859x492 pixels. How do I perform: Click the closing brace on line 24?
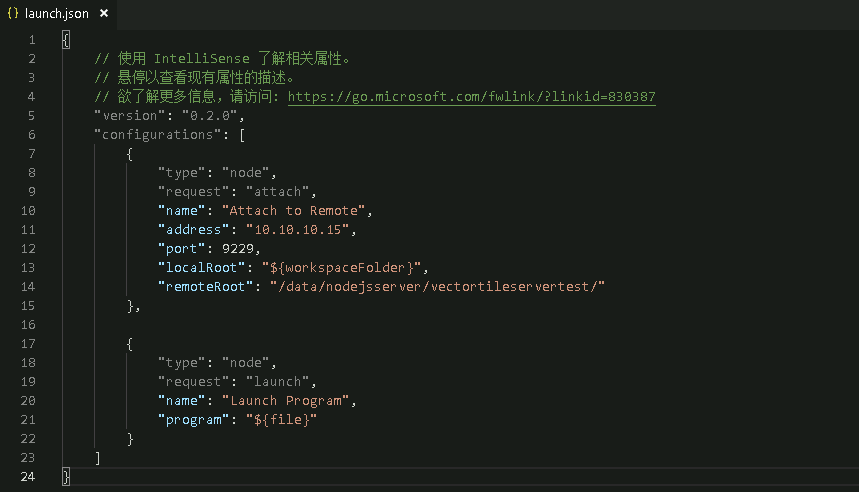click(66, 477)
